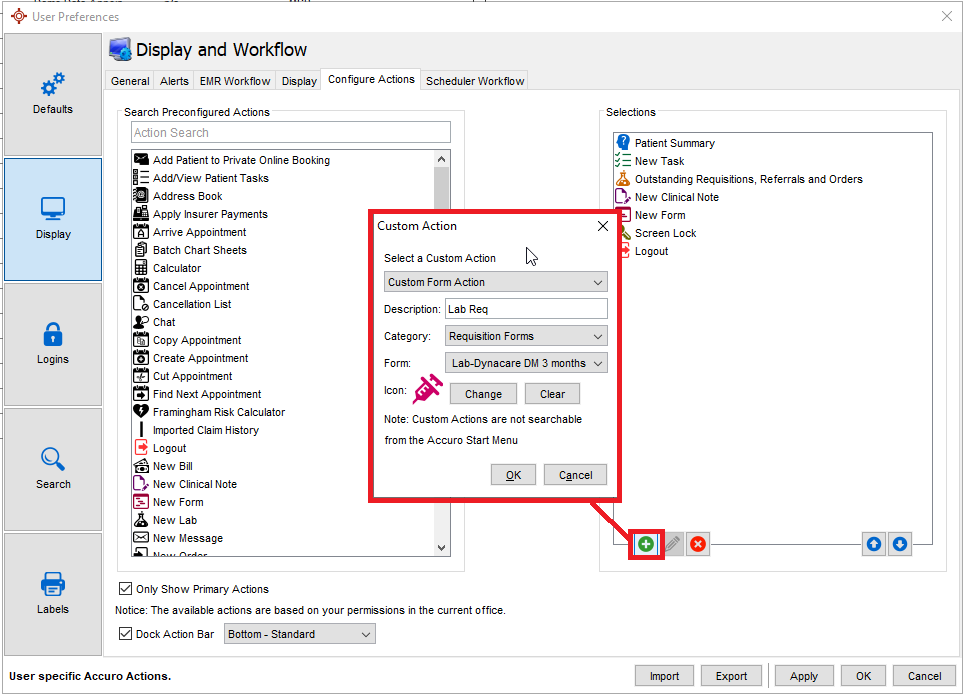Expand the Custom Form Action dropdown
The width and height of the screenshot is (965, 697).
(496, 283)
